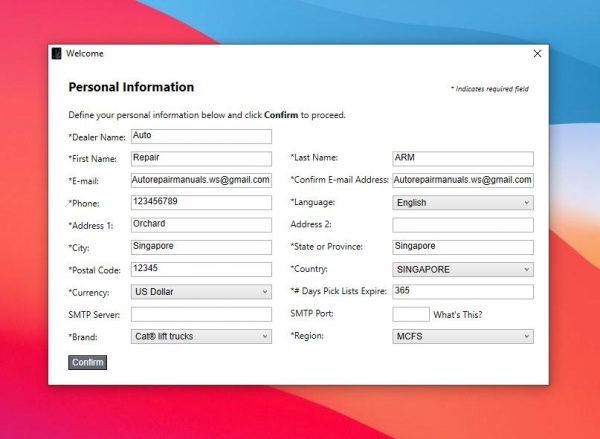The image size is (600, 439).
Task: Click the '*Dealer Name:' label
Action: [x=97, y=137]
